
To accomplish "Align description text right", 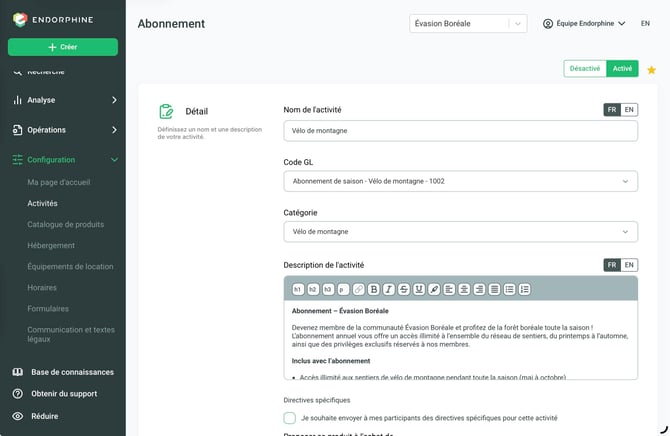I will tap(479, 289).
